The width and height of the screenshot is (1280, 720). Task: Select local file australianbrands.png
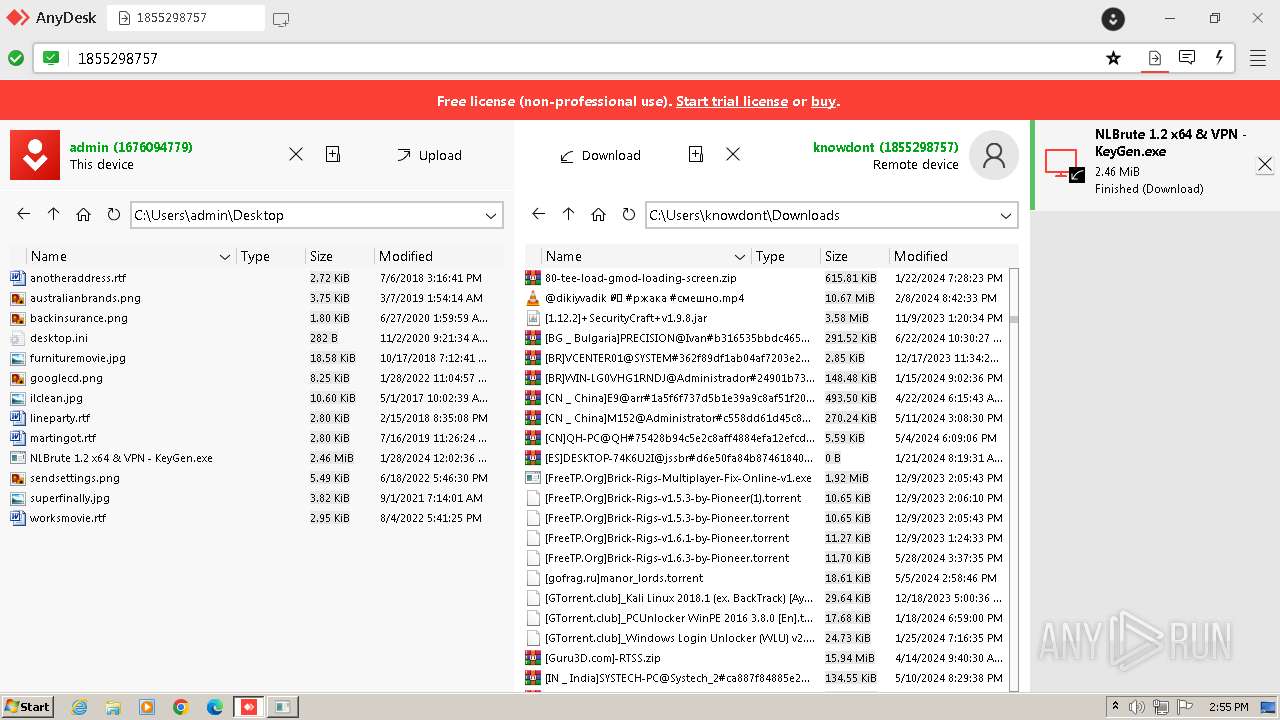point(257,298)
